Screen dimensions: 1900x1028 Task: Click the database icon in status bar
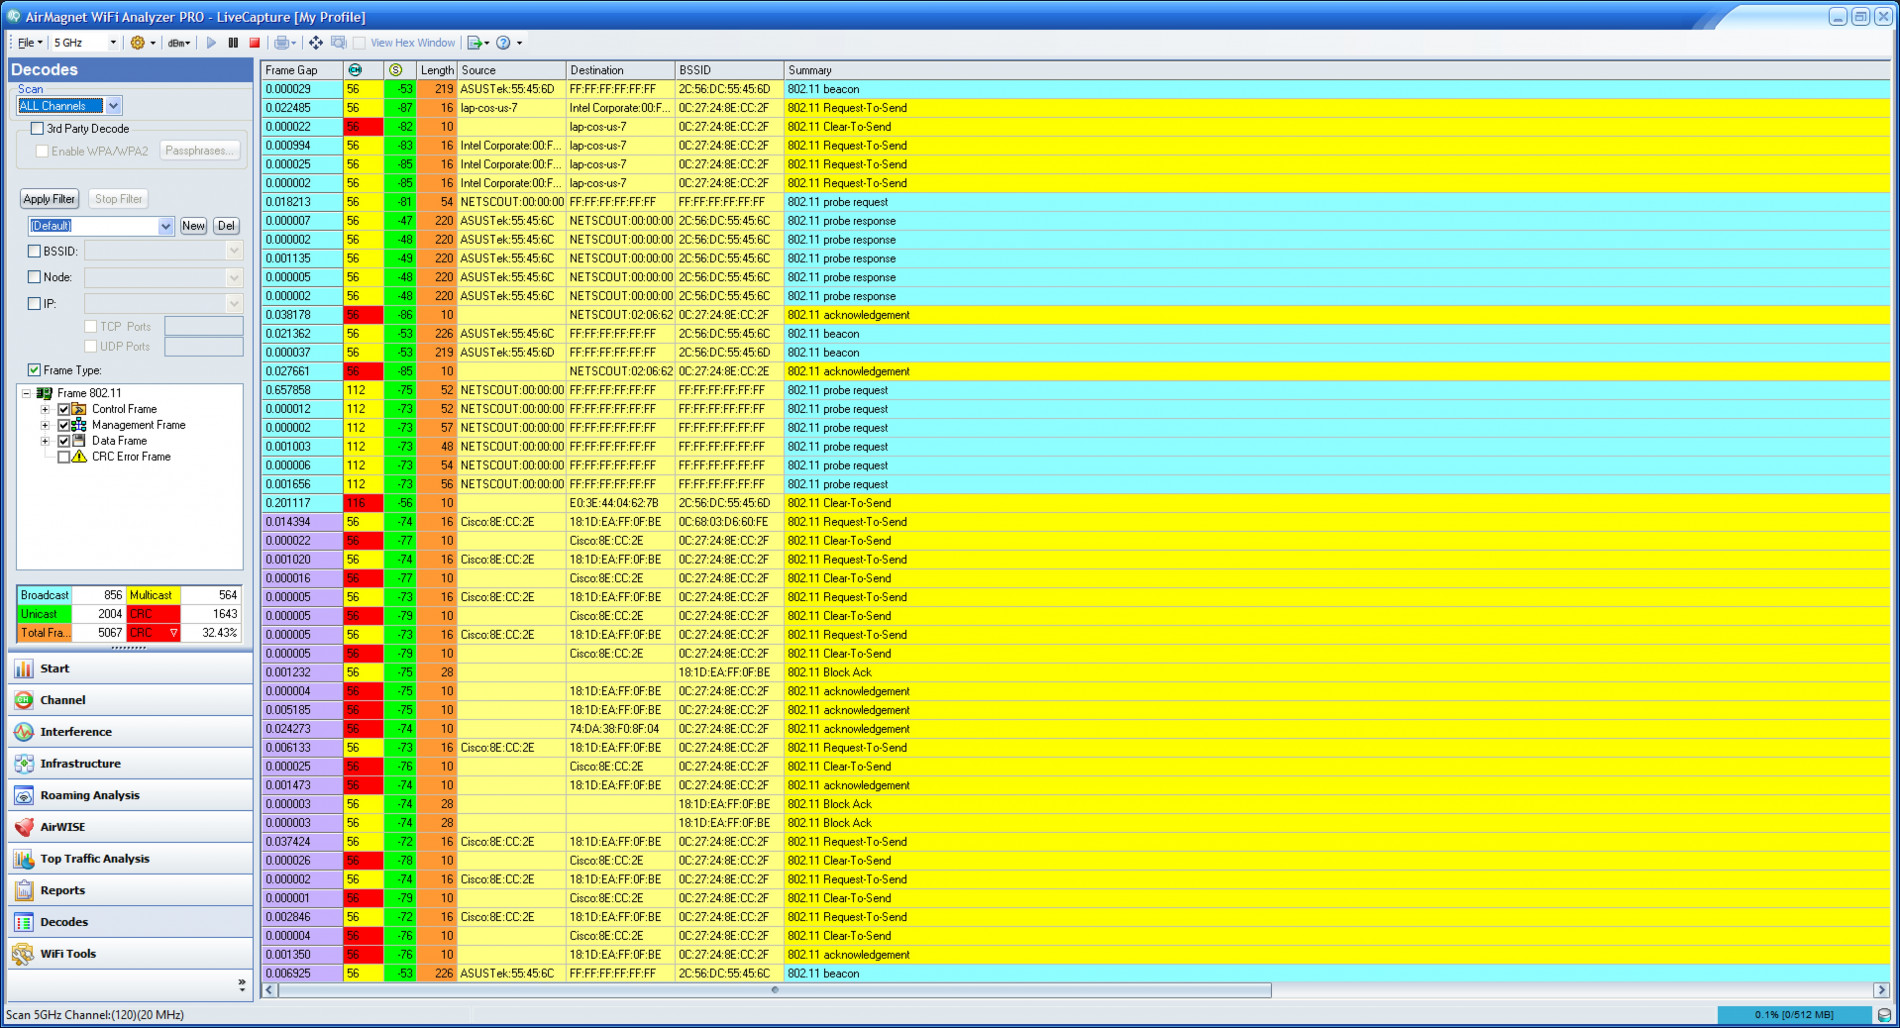pos(1884,1015)
